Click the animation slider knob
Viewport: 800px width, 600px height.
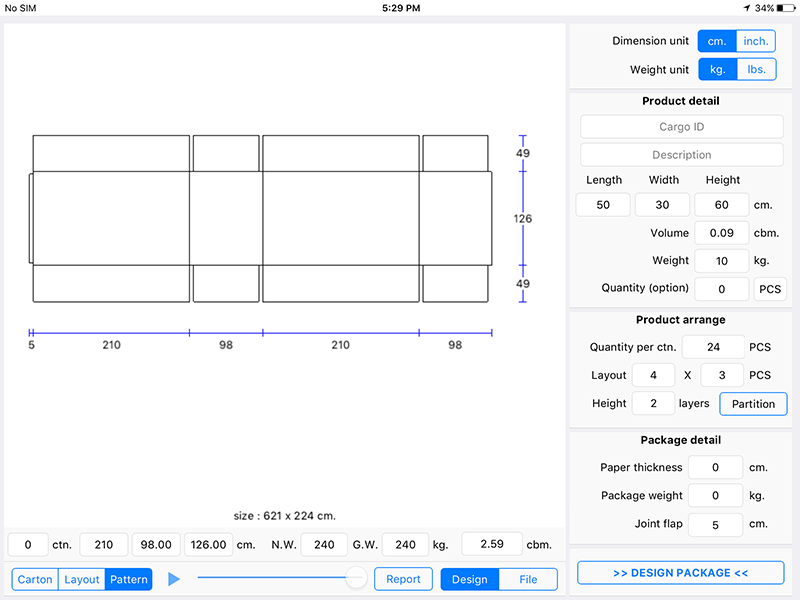tap(356, 578)
